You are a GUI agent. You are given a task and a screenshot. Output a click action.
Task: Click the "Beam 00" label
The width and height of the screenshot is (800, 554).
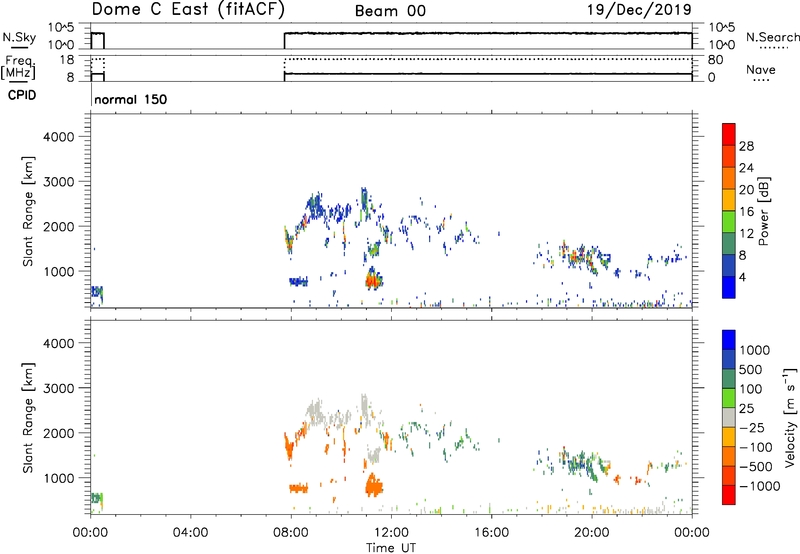pyautogui.click(x=390, y=11)
